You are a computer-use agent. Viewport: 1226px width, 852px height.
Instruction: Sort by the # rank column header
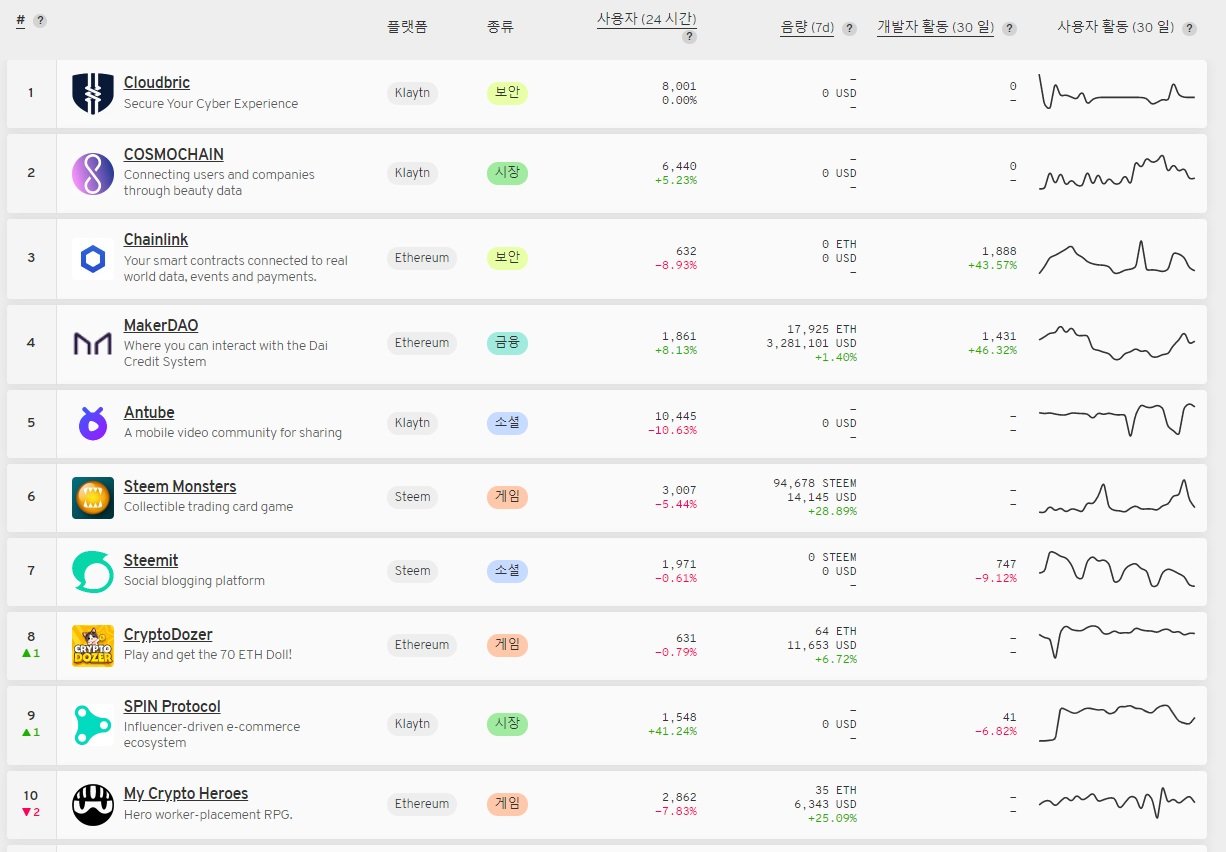pyautogui.click(x=20, y=20)
